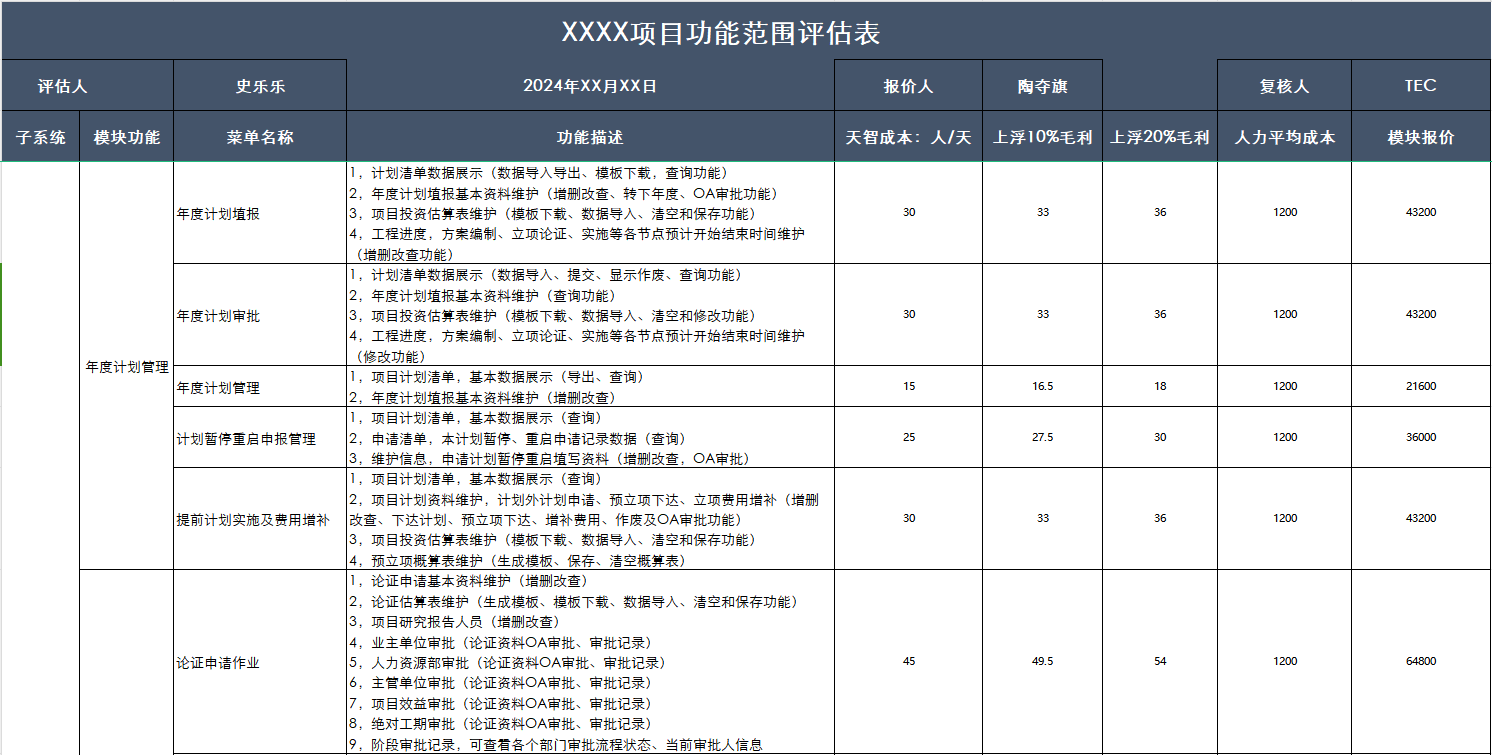
Task: Select the 子系统 column header
Action: pyautogui.click(x=40, y=137)
